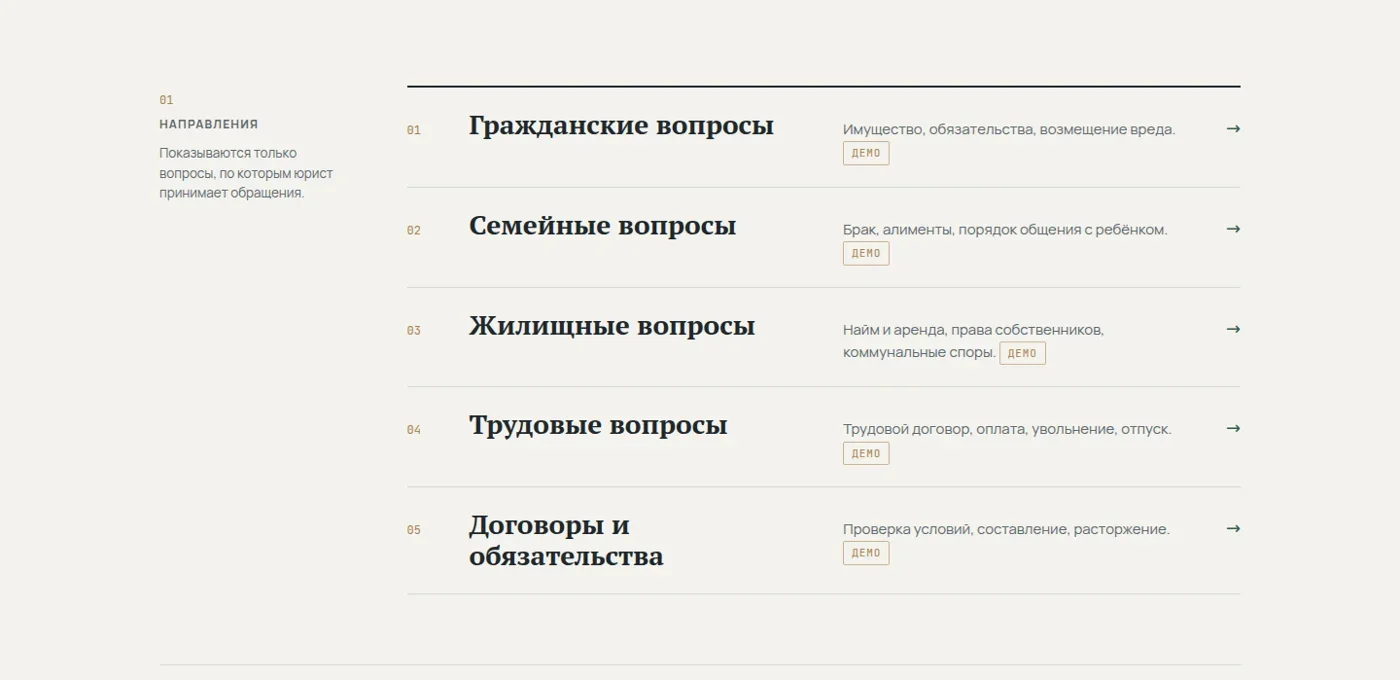Screen dimensions: 1400x680
Task: Click the number 04 beside Трудовые вопросы
Action: pos(414,430)
